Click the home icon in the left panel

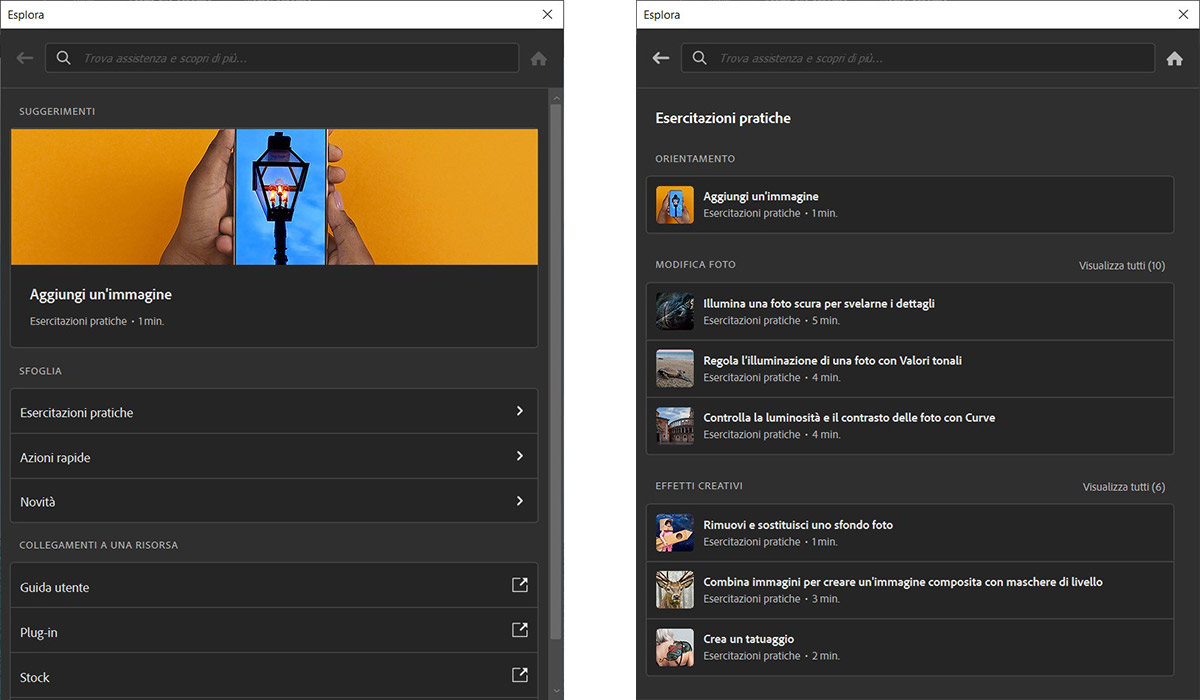[x=539, y=59]
